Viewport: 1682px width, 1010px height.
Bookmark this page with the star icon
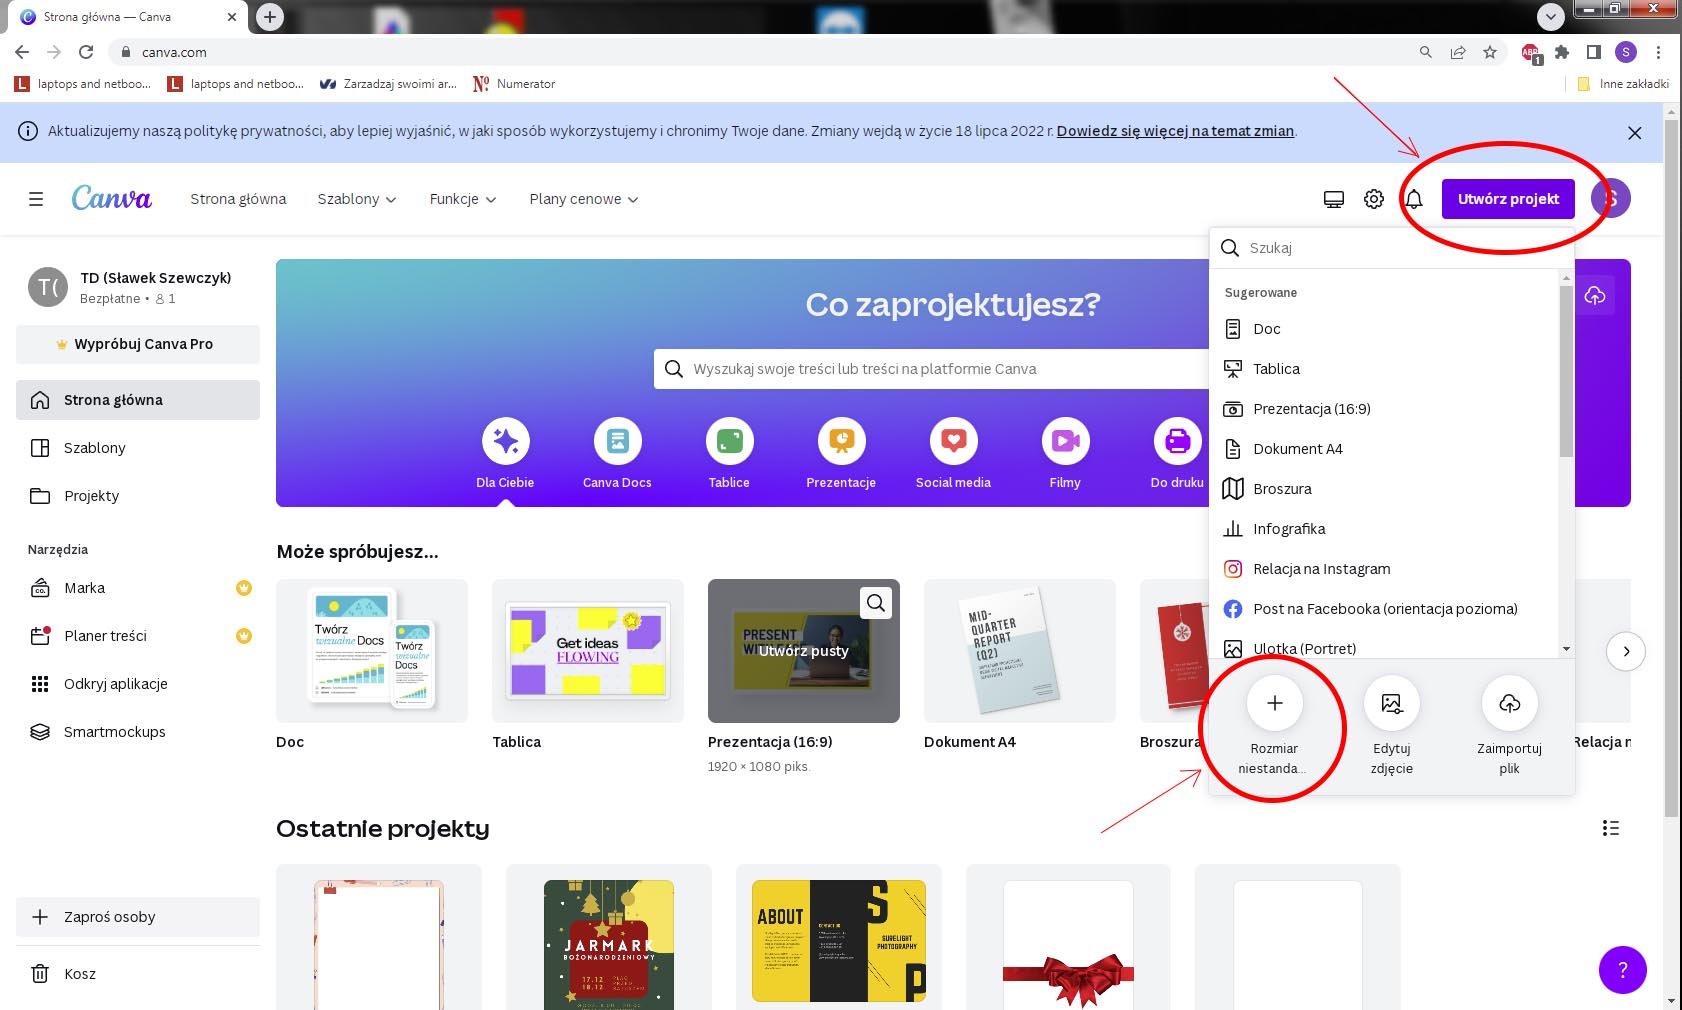1490,52
